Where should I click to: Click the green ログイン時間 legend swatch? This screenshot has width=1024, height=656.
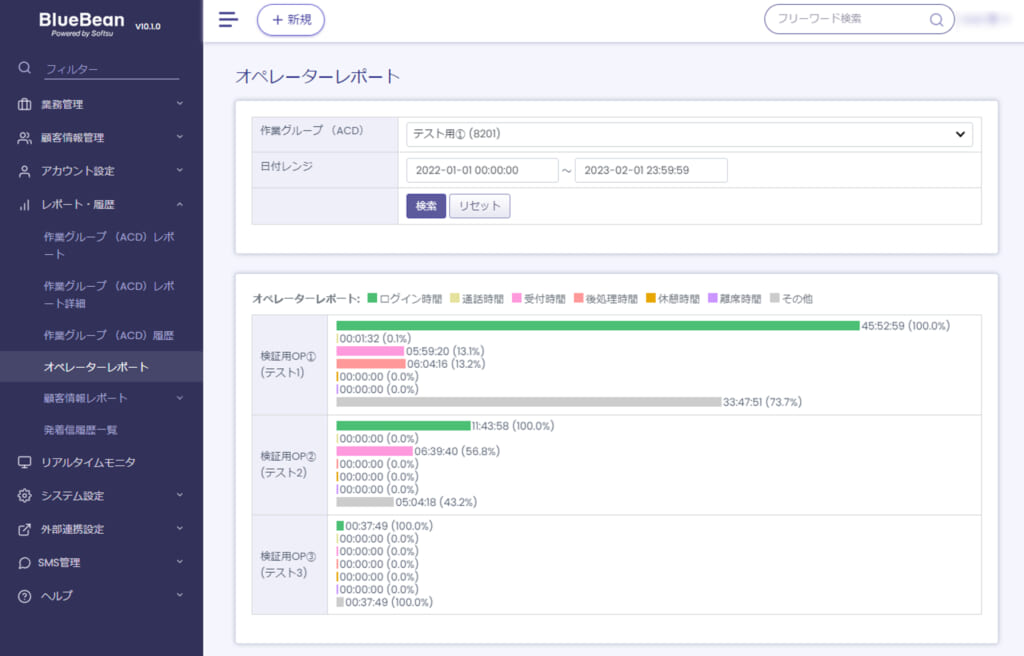[x=372, y=298]
